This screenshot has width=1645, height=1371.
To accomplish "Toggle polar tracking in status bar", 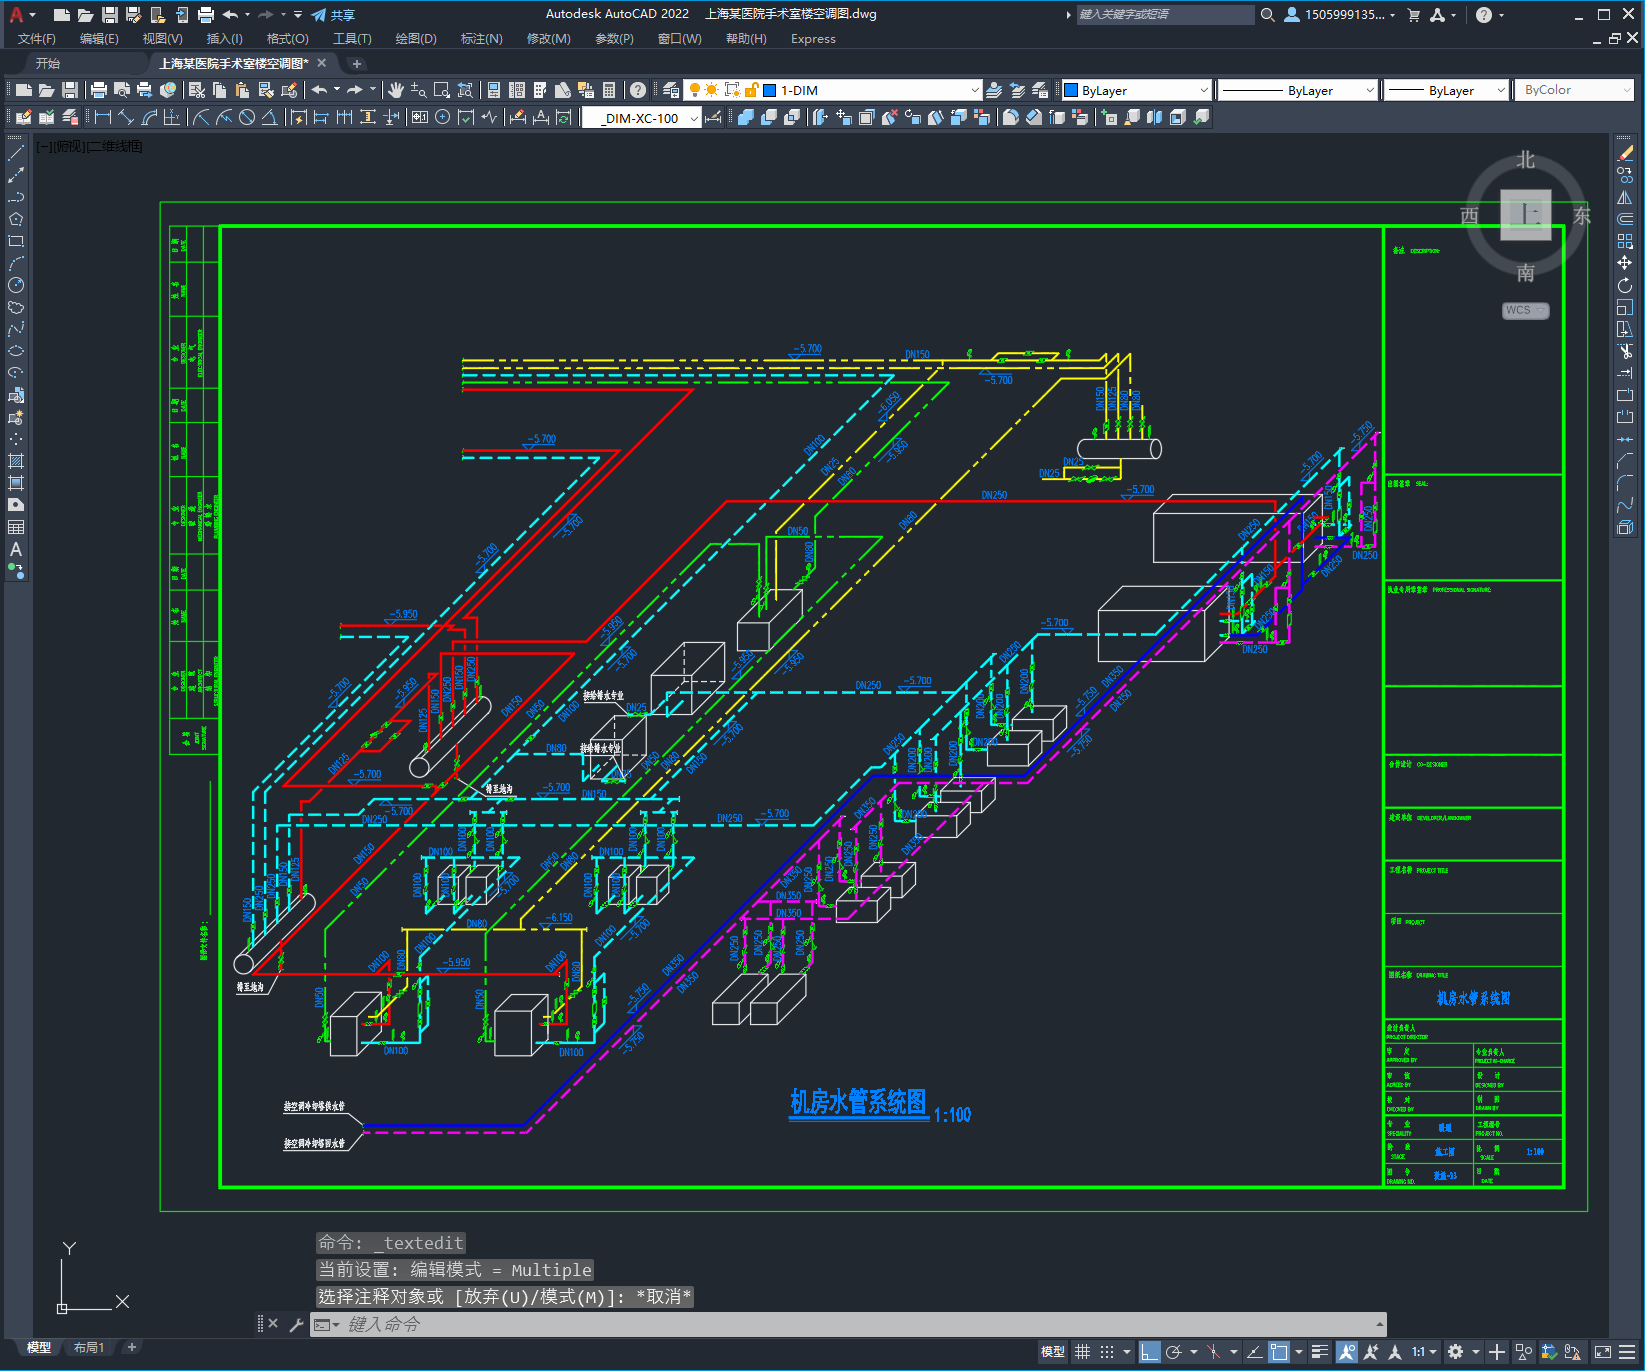I will tap(1174, 1352).
